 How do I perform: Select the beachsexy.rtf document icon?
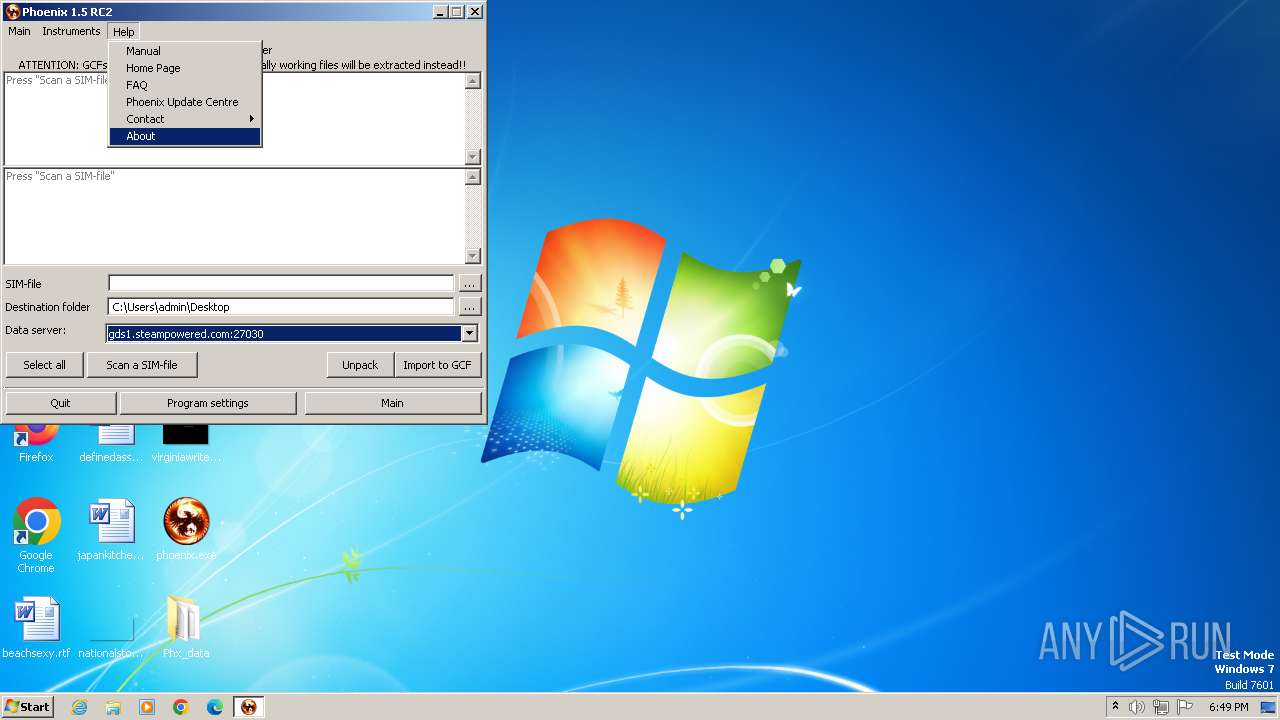36,628
